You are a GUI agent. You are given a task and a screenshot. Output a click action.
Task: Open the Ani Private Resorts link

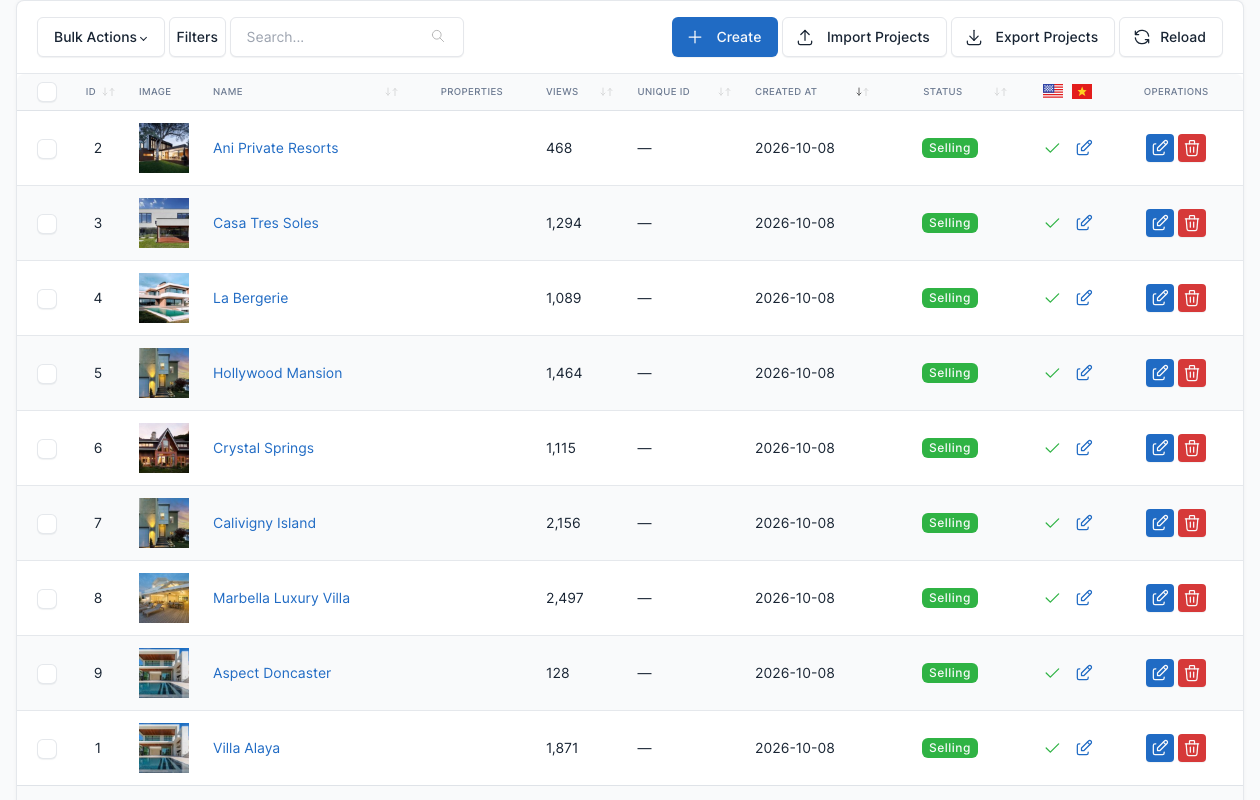tap(276, 148)
